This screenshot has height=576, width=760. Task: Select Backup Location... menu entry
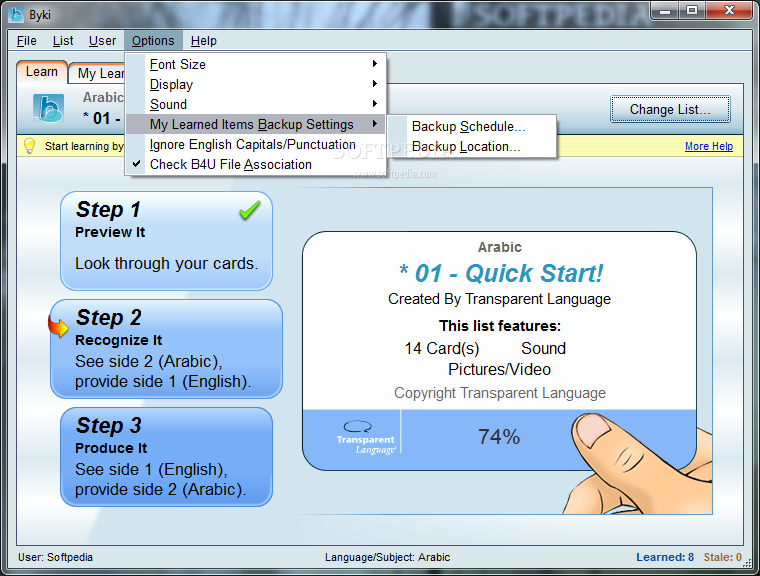tap(472, 146)
